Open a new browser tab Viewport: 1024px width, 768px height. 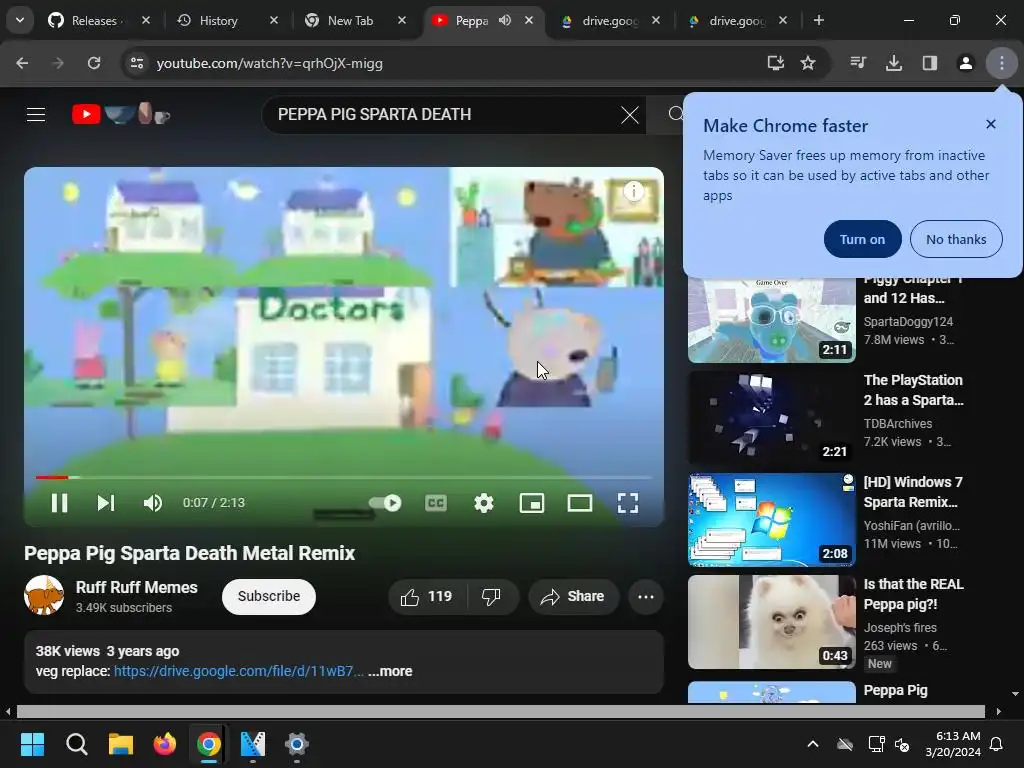pos(818,20)
